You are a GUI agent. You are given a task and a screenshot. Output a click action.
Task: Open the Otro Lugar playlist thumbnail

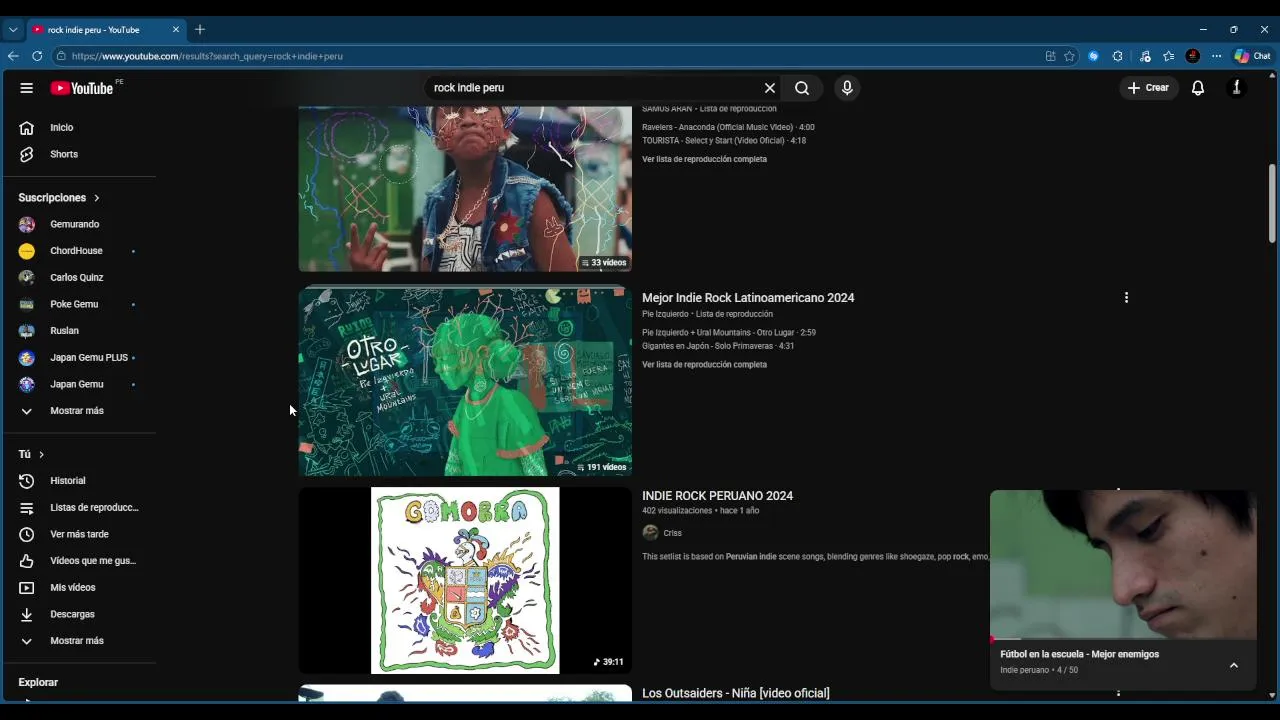coord(465,381)
